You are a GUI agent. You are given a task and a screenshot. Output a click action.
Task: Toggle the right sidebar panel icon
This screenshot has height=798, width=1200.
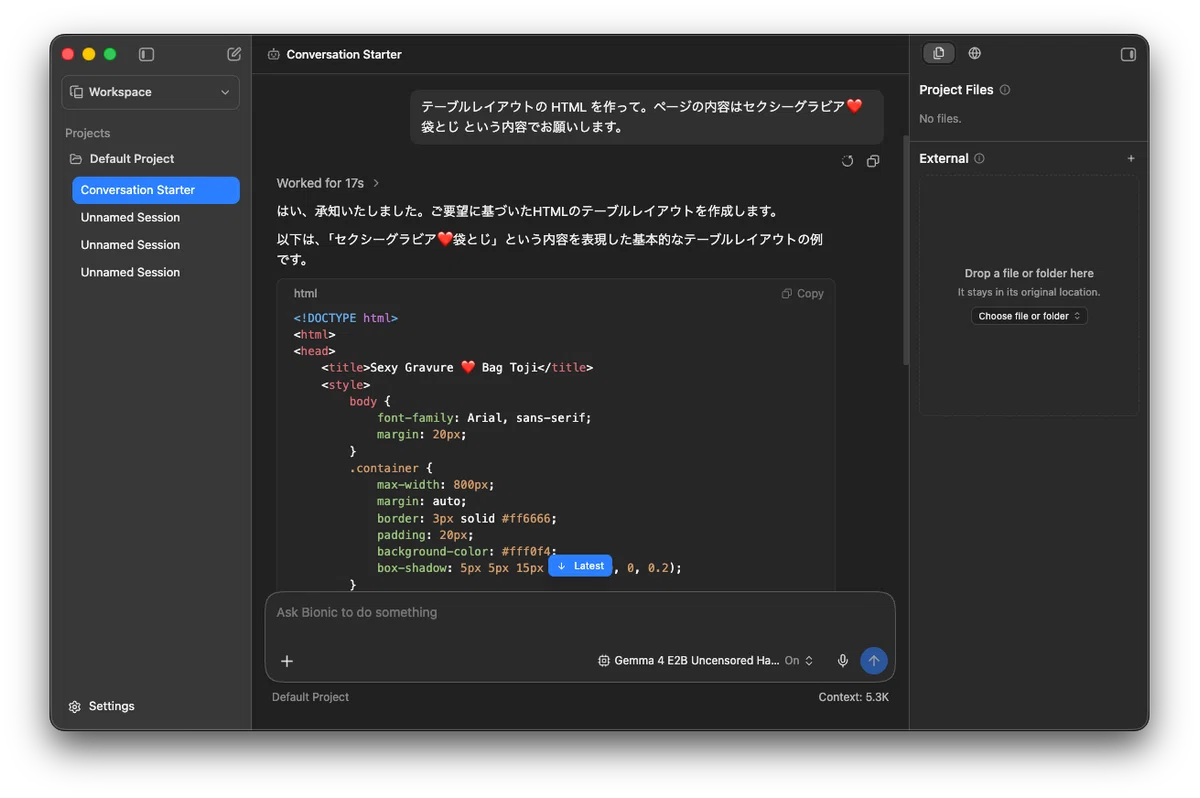[x=1128, y=54]
